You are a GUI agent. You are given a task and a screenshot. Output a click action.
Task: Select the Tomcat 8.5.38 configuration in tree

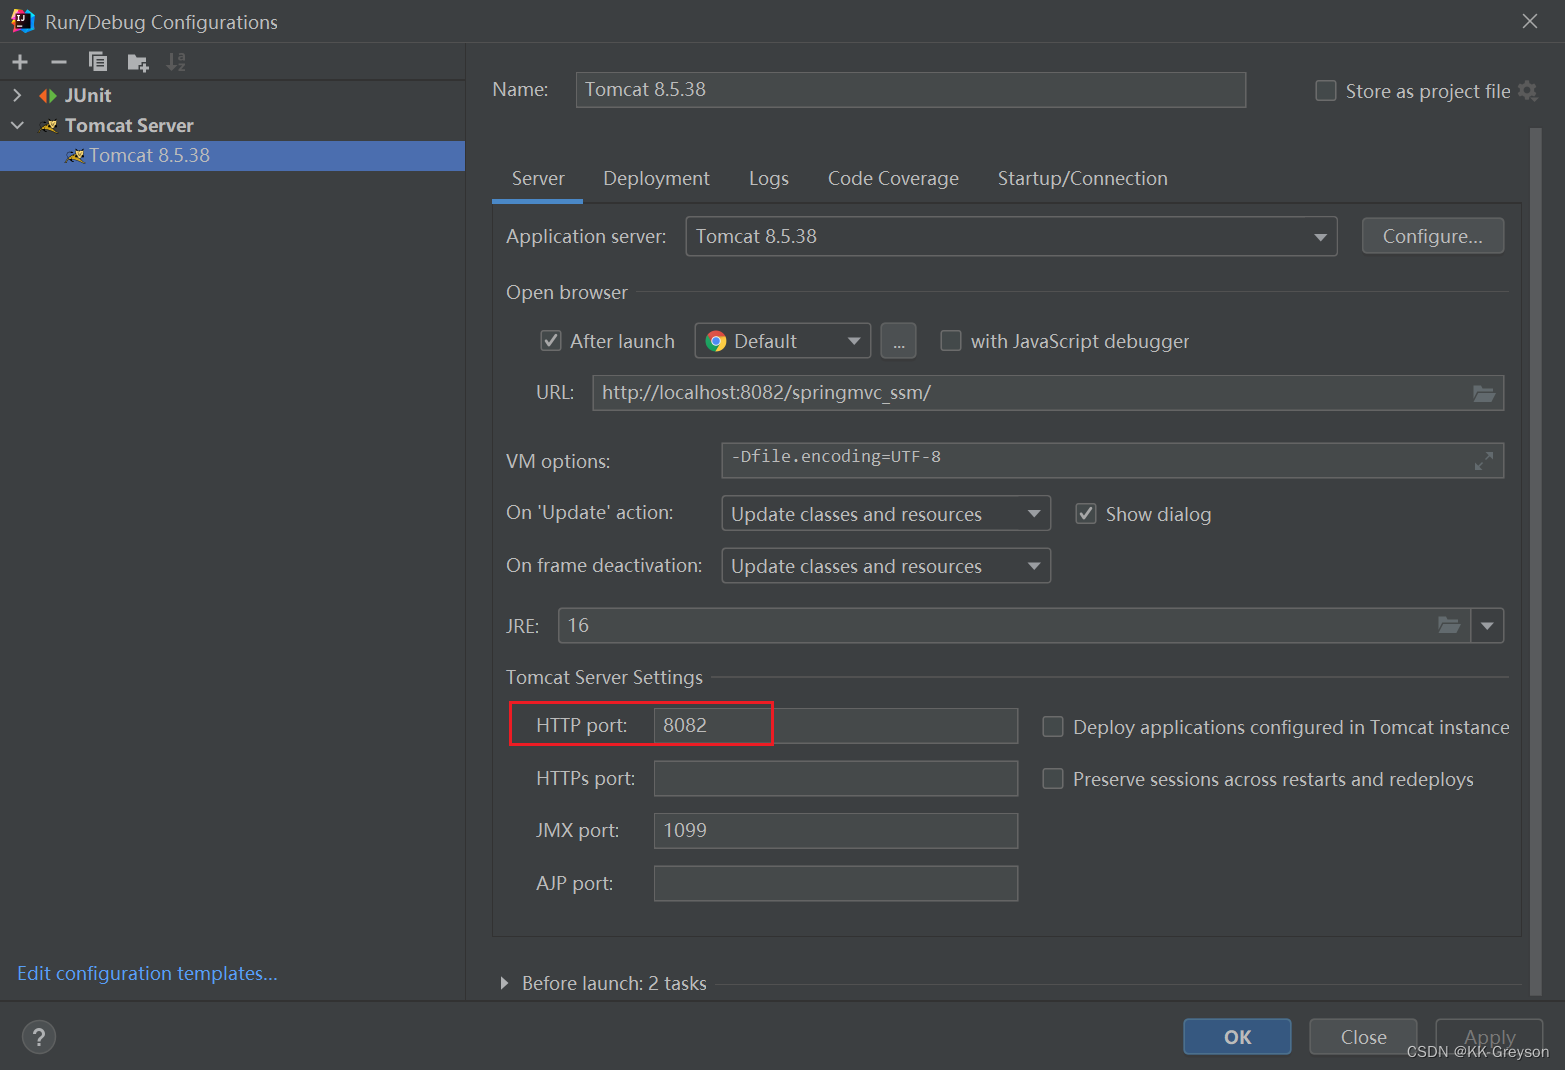click(232, 156)
